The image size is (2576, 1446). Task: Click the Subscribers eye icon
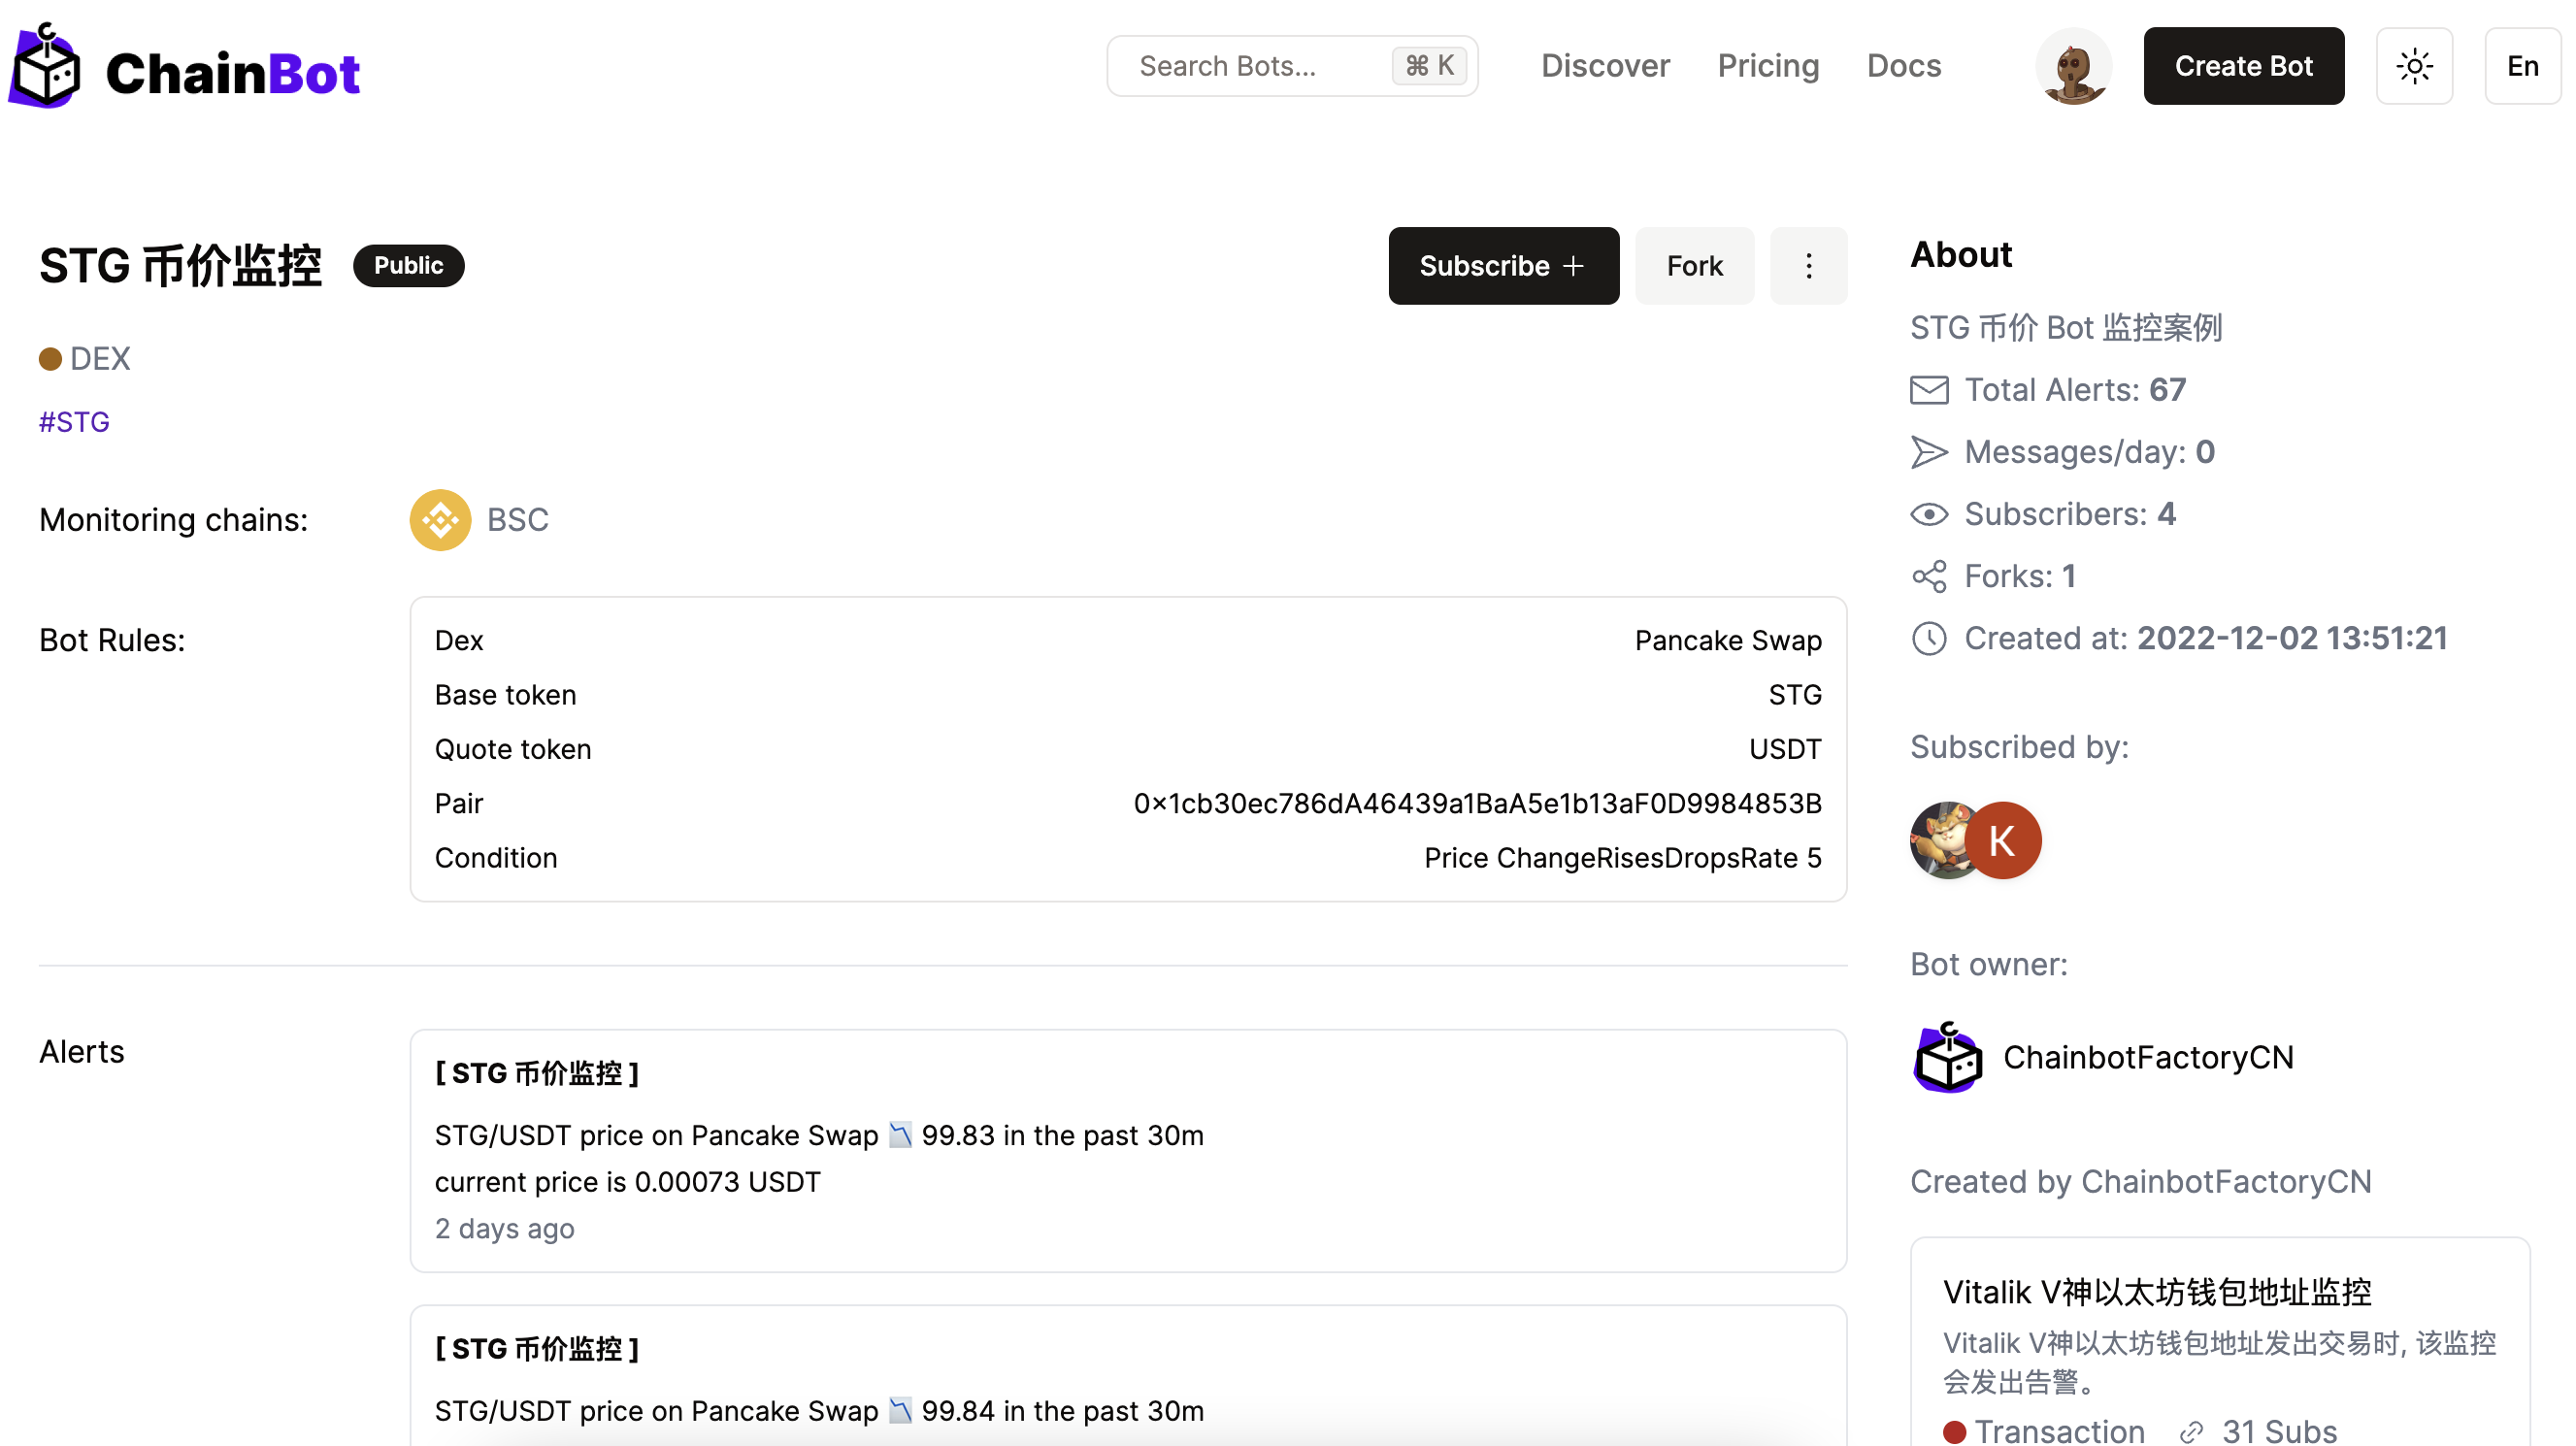point(1929,514)
